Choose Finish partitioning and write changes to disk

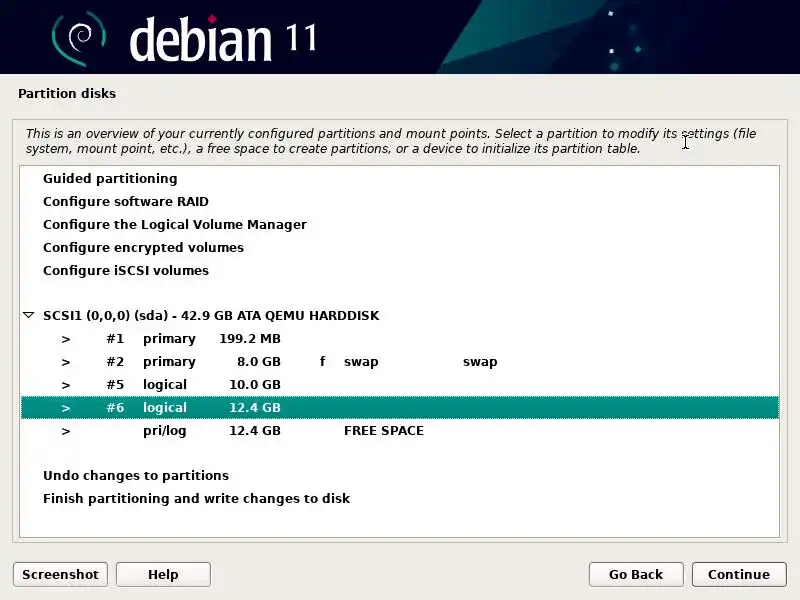pyautogui.click(x=196, y=498)
